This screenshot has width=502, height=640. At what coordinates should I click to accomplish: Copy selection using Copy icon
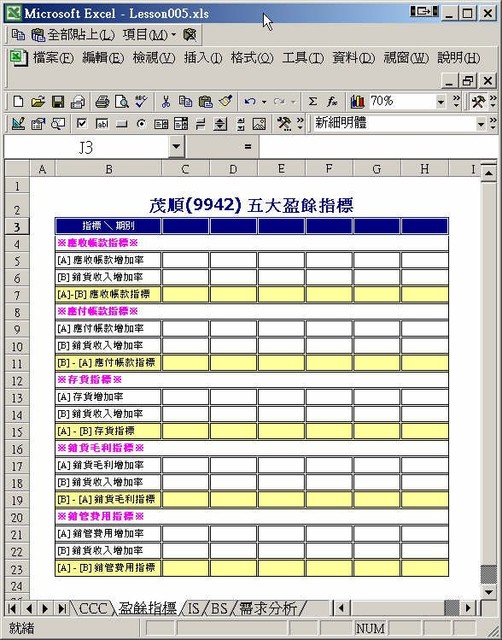tap(186, 101)
